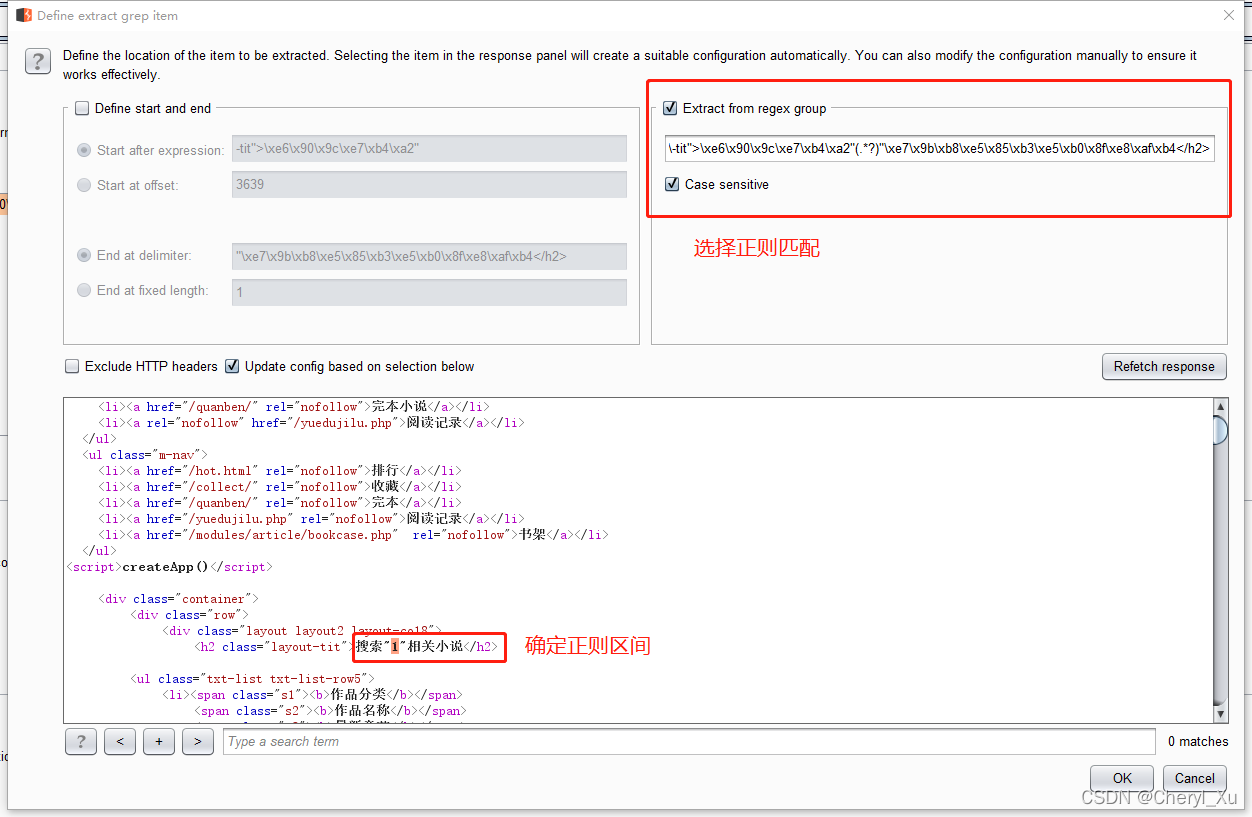The image size is (1252, 817).
Task: Go to previous search match button
Action: (120, 742)
